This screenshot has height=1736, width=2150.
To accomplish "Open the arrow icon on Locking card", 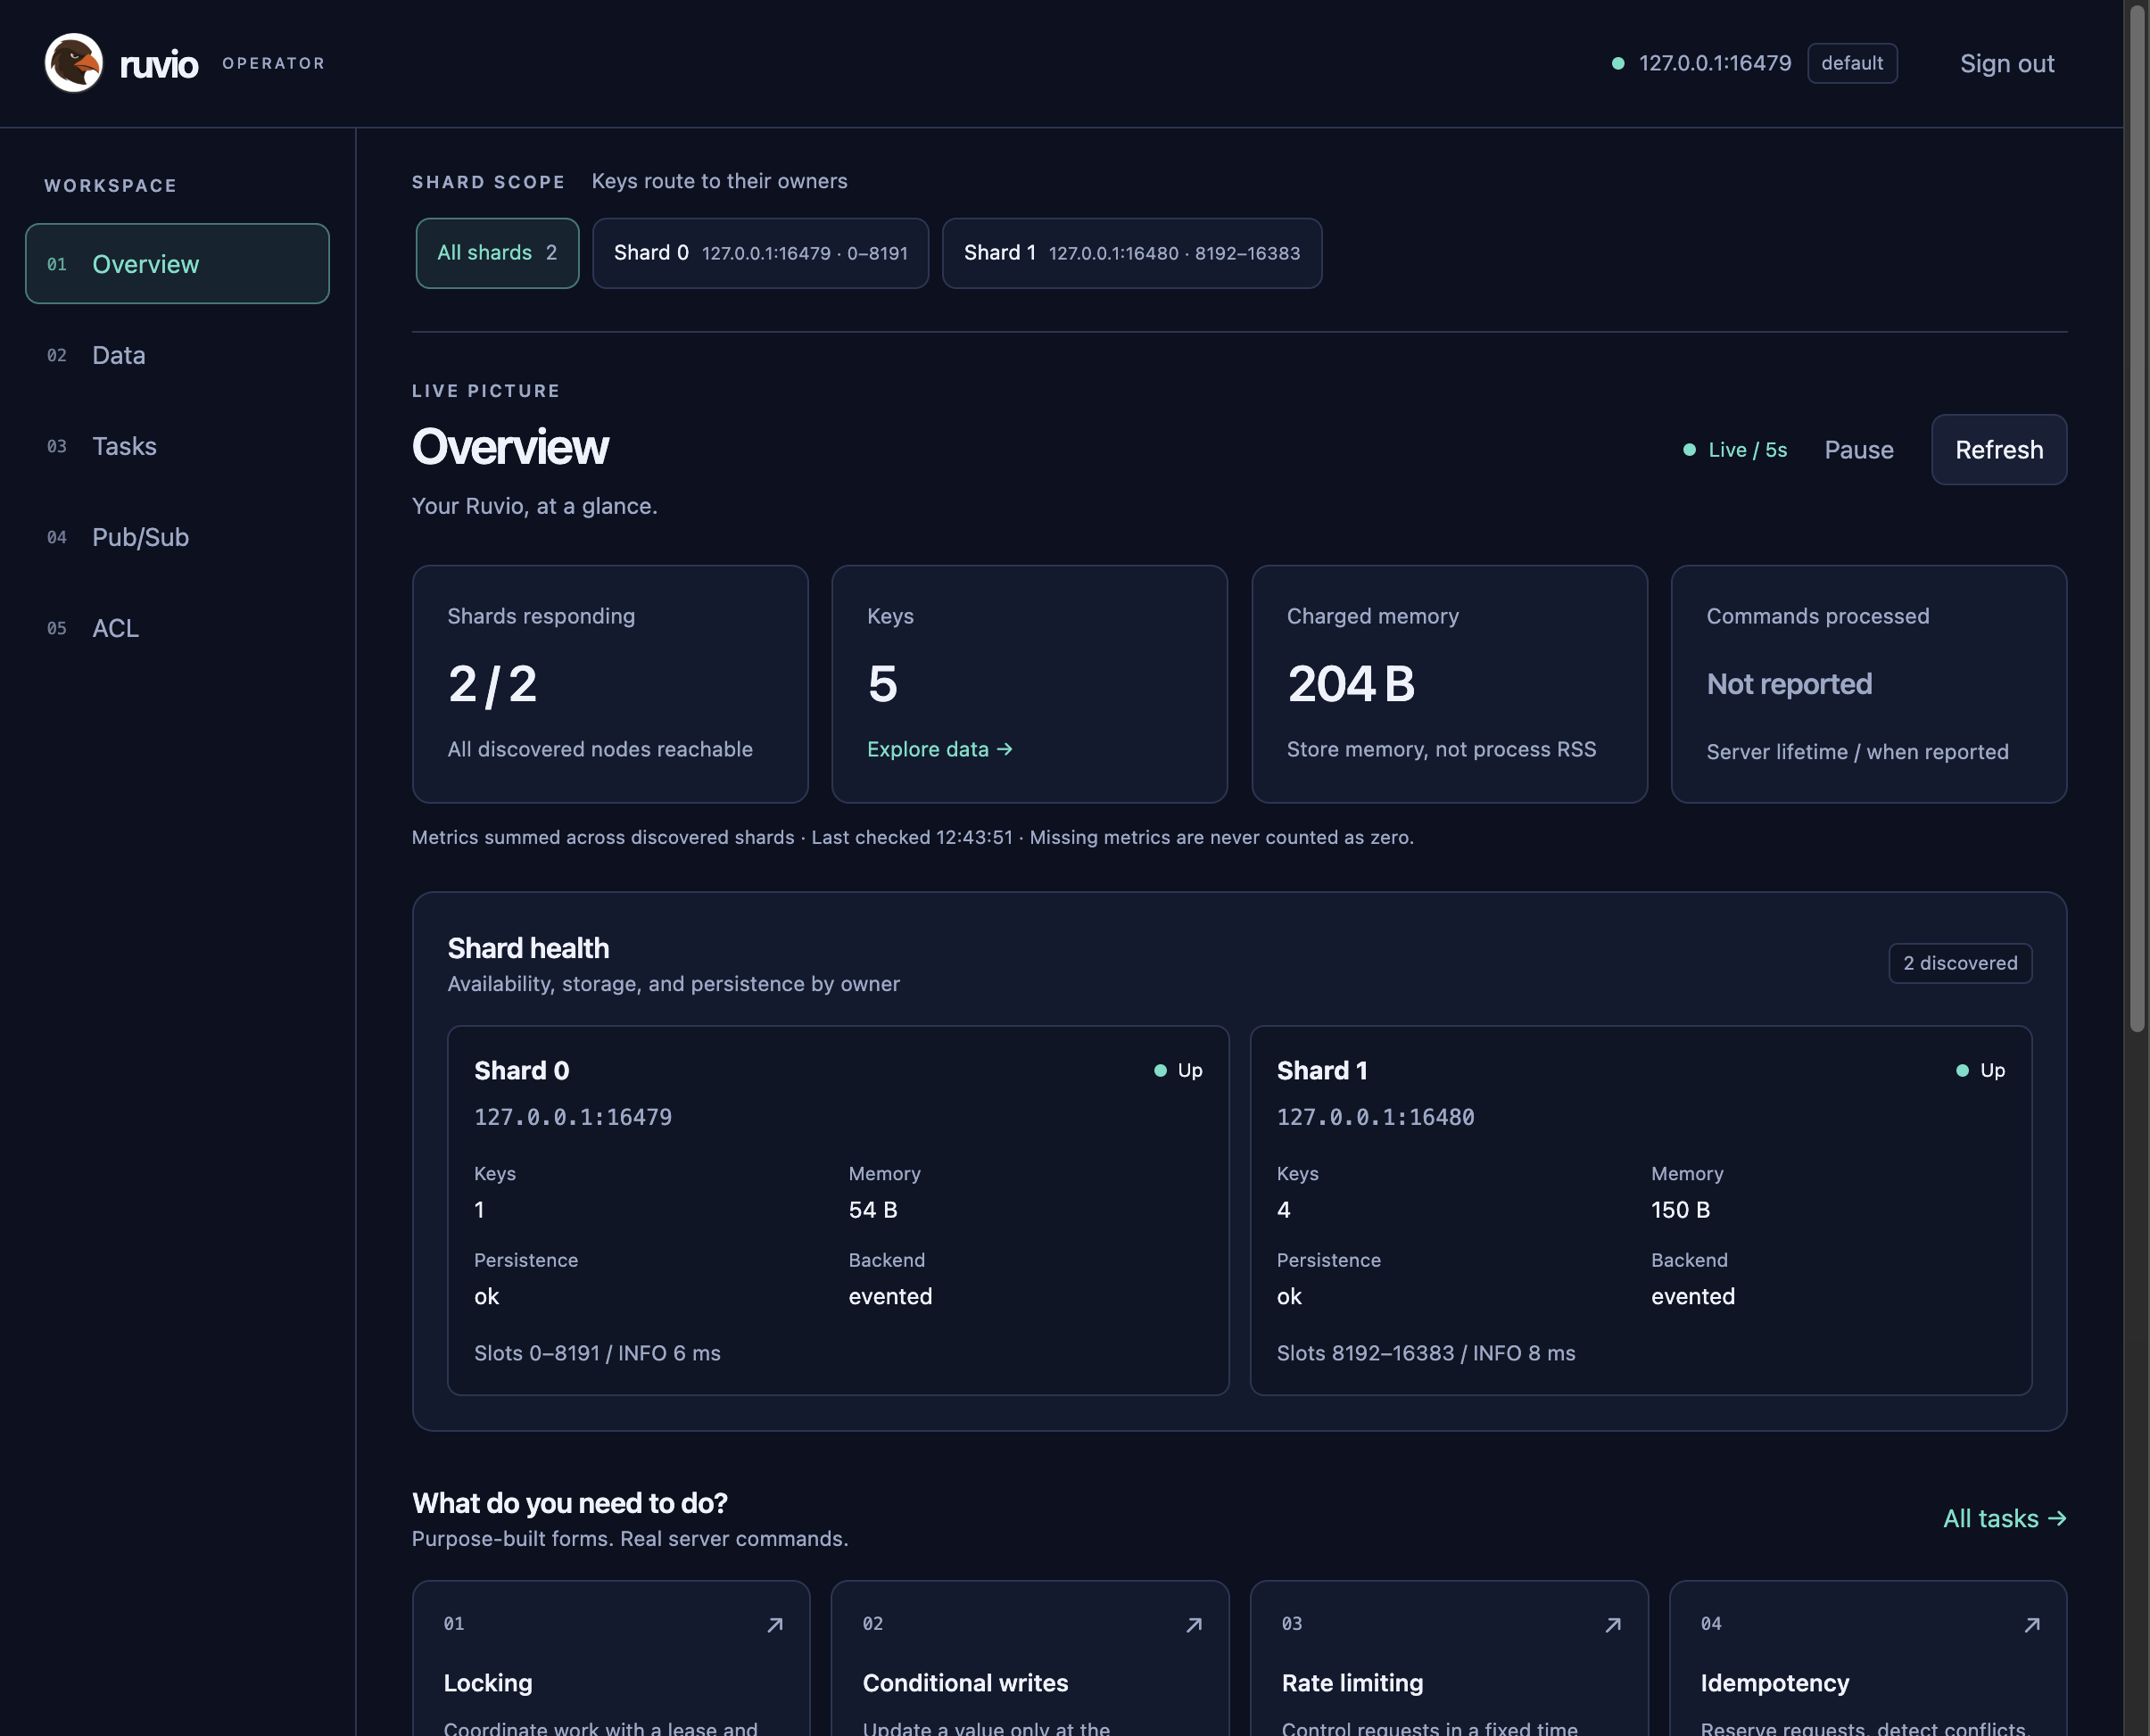I will (775, 1625).
